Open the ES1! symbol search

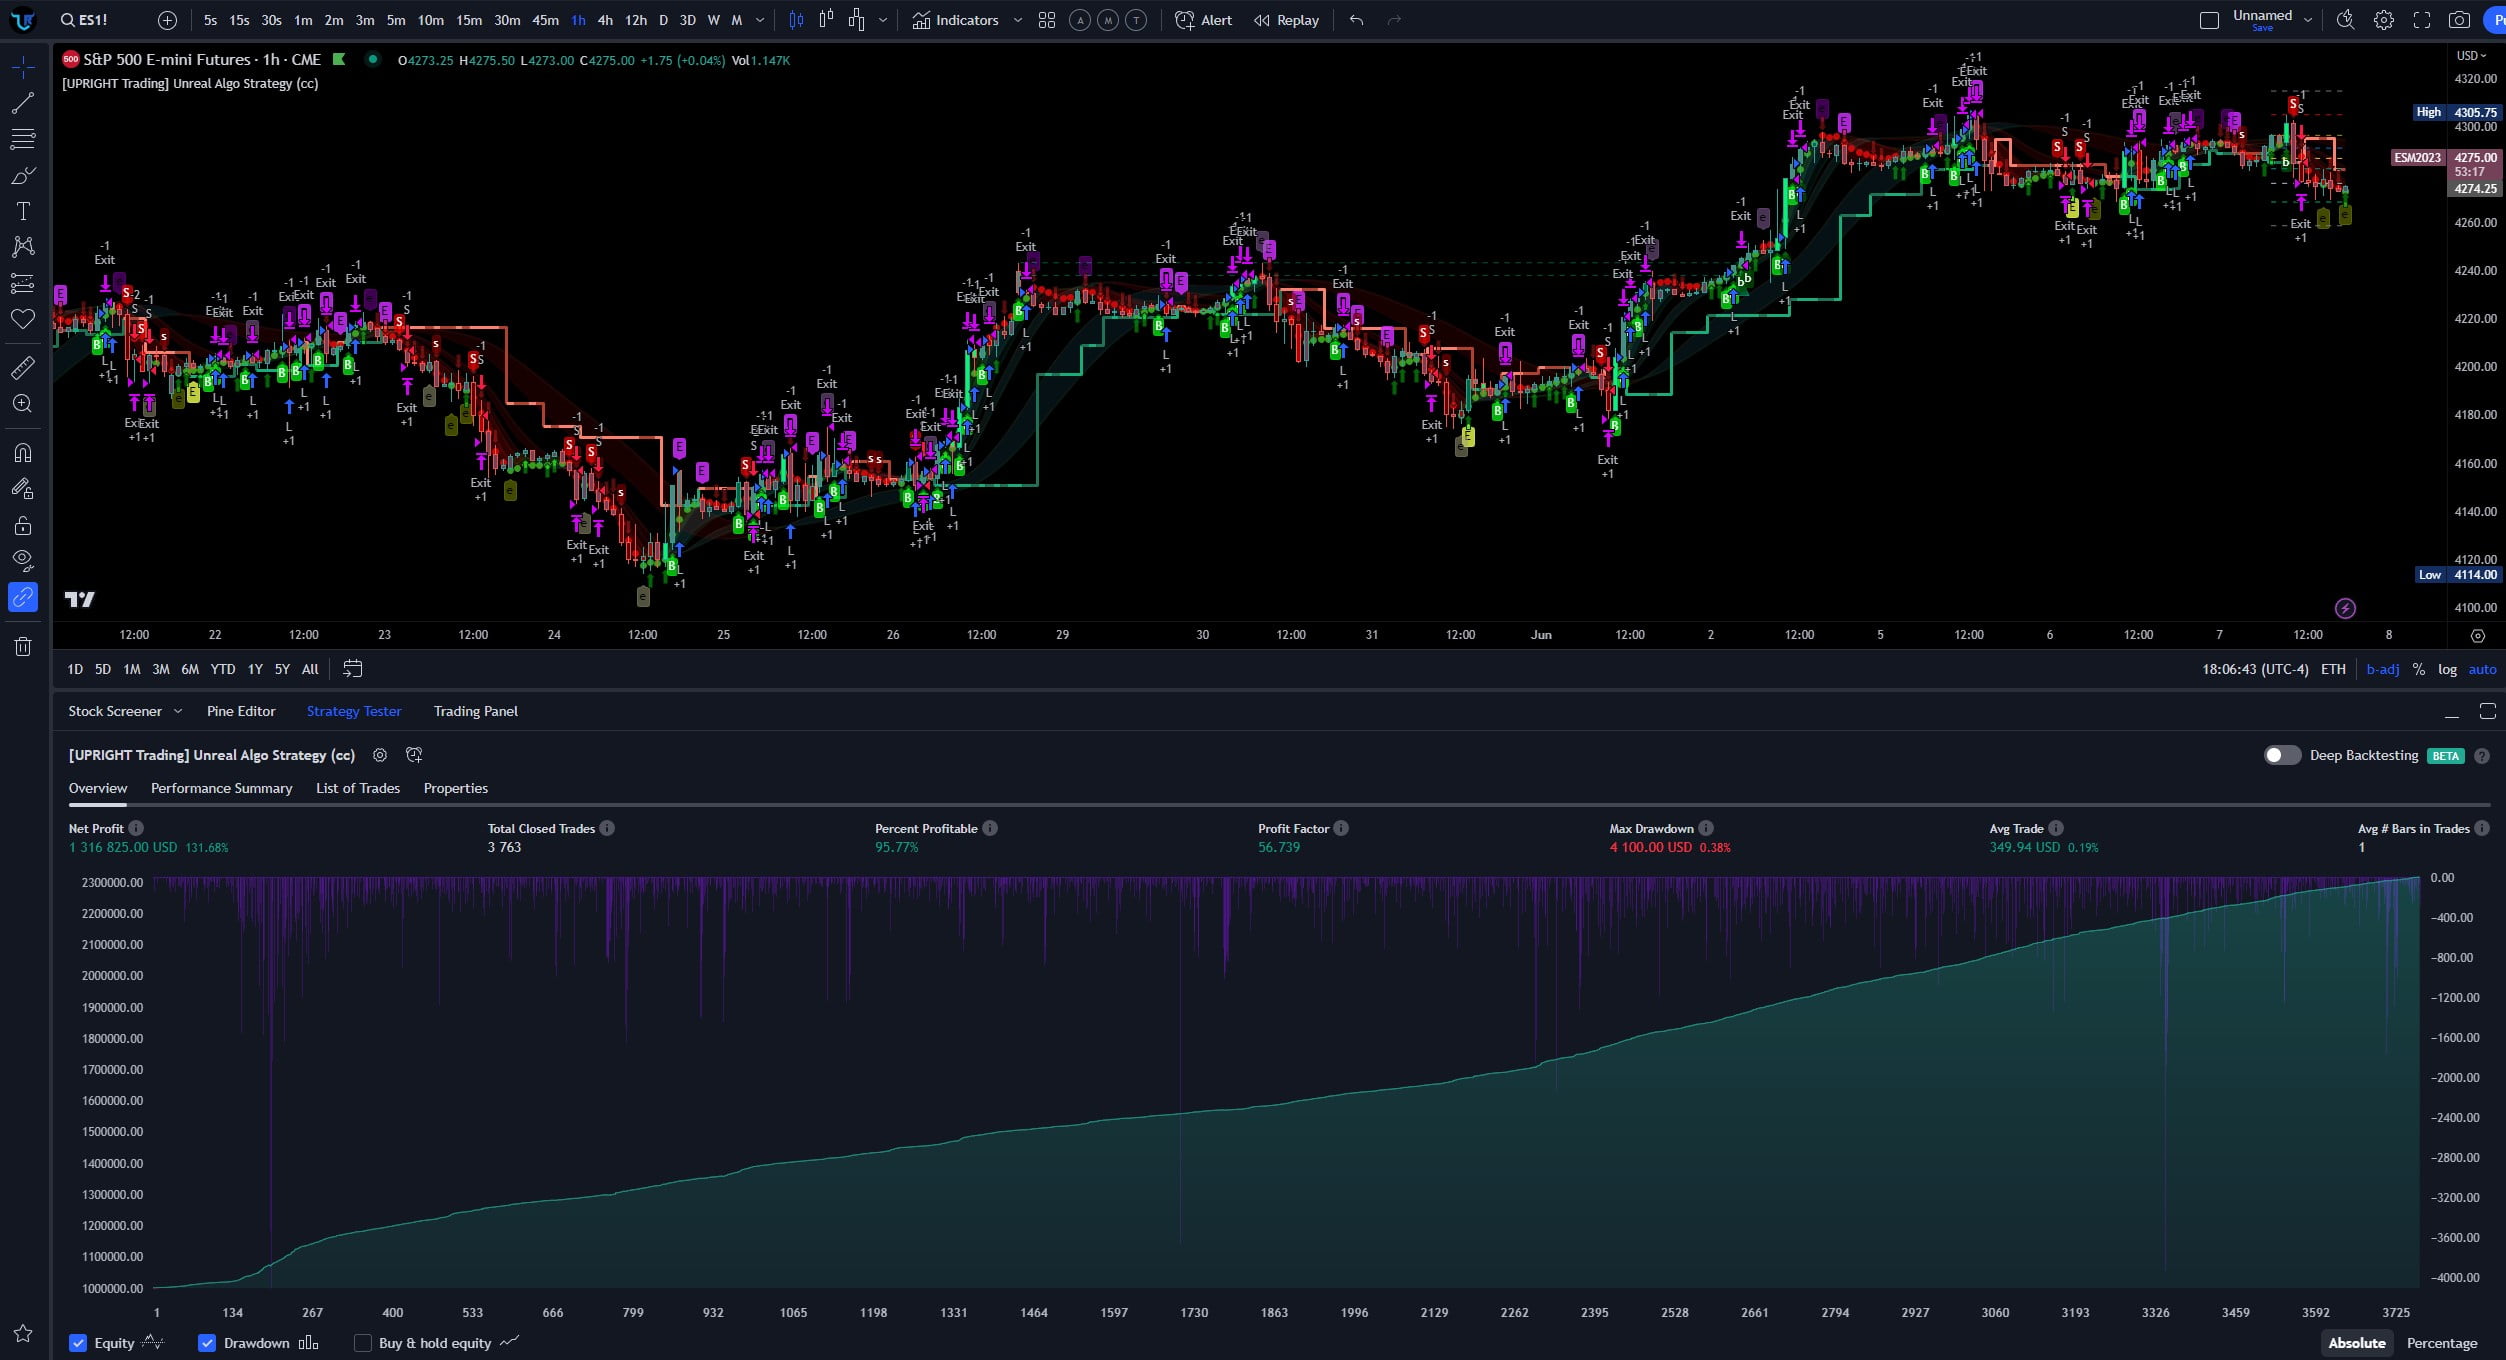coord(84,20)
